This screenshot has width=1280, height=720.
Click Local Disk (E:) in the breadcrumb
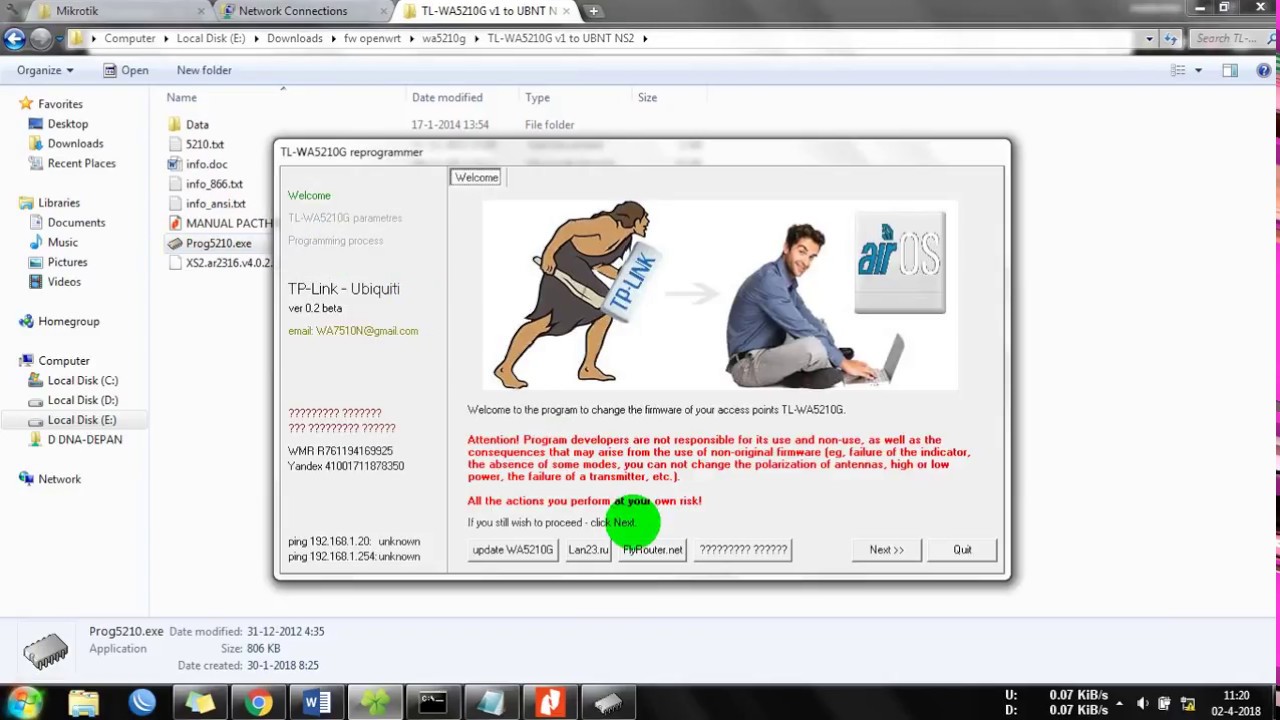[211, 39]
